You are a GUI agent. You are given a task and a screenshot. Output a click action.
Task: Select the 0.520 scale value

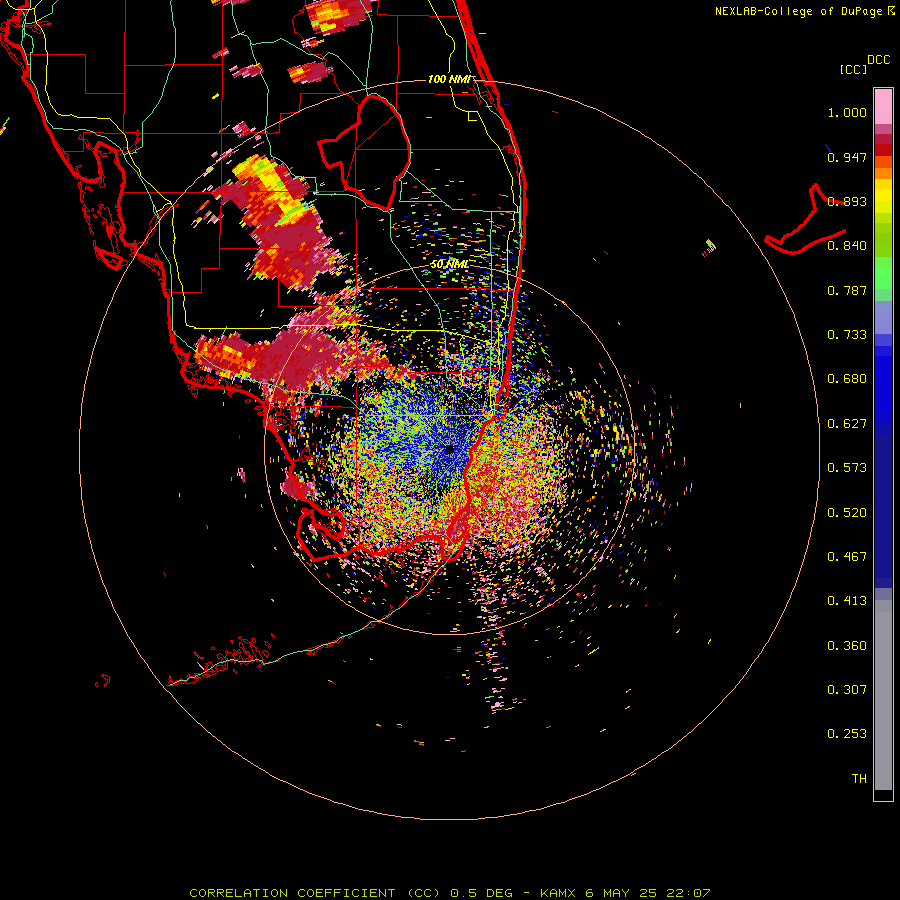(847, 513)
